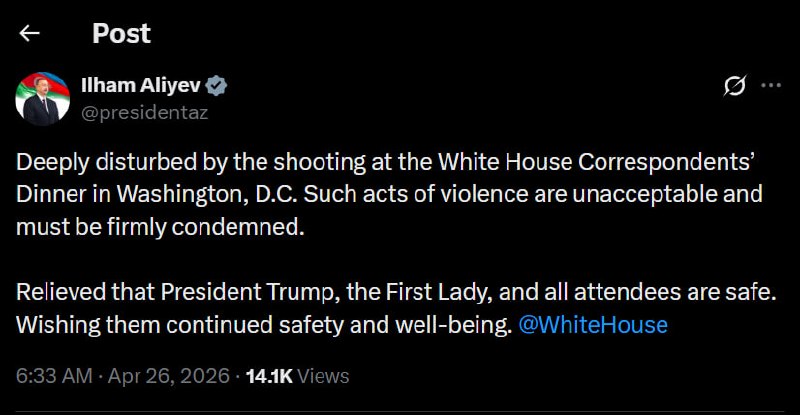This screenshot has width=800, height=415.
Task: Click the Post page heading
Action: tap(121, 33)
